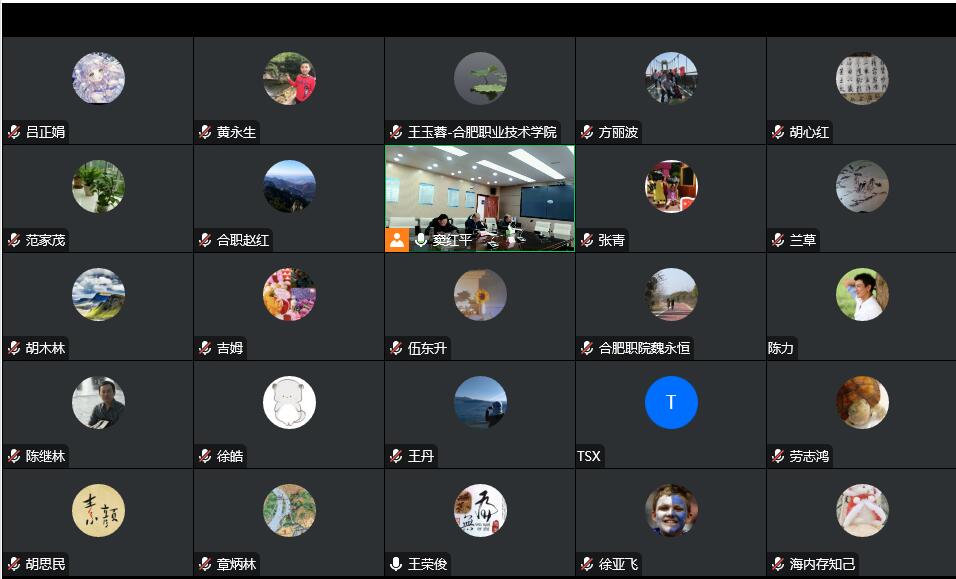Select 徐皓's white cat avatar
Image resolution: width=956 pixels, height=579 pixels.
290,402
